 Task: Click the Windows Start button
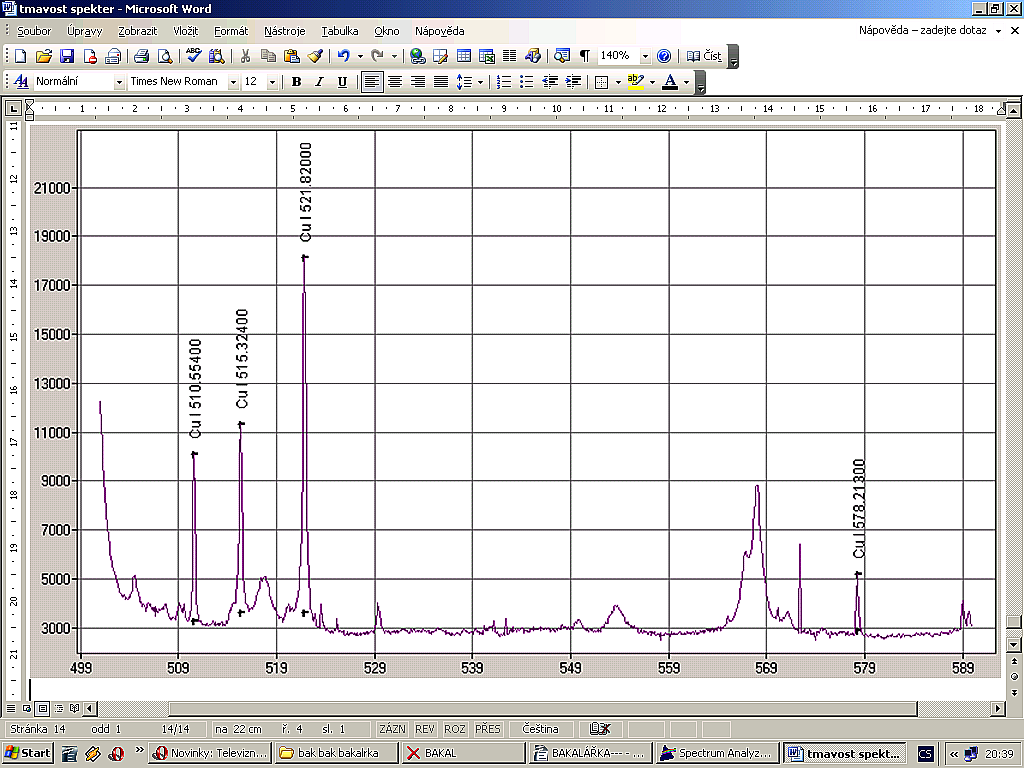(28, 753)
